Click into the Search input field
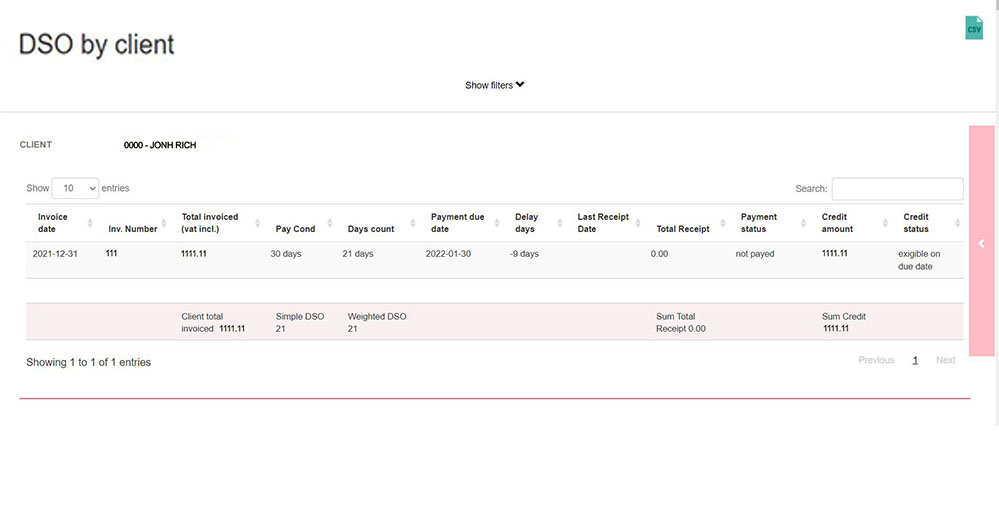The image size is (999, 509). point(897,189)
